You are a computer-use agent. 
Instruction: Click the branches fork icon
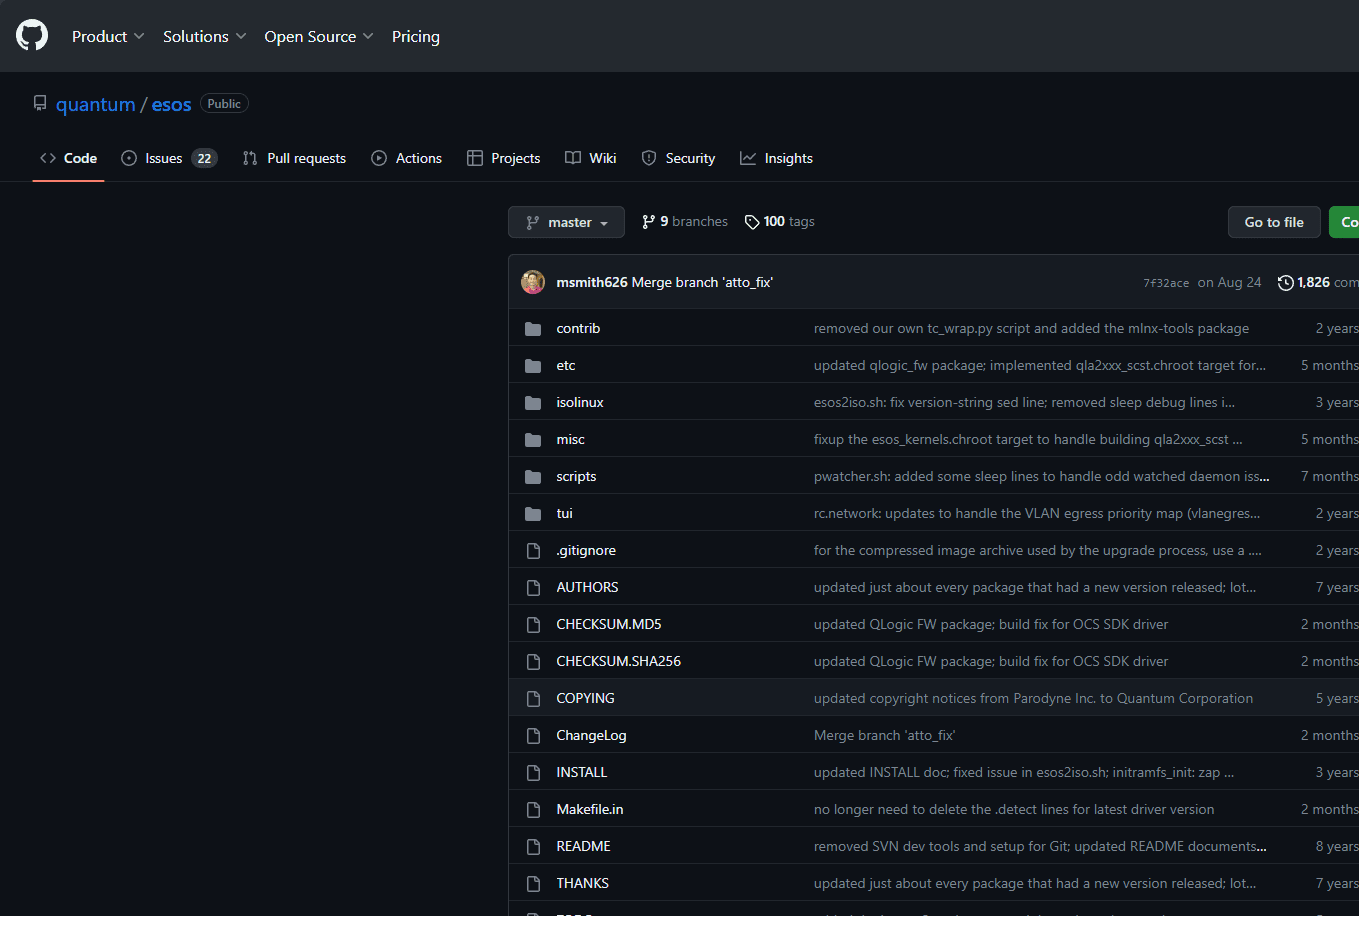[649, 222]
